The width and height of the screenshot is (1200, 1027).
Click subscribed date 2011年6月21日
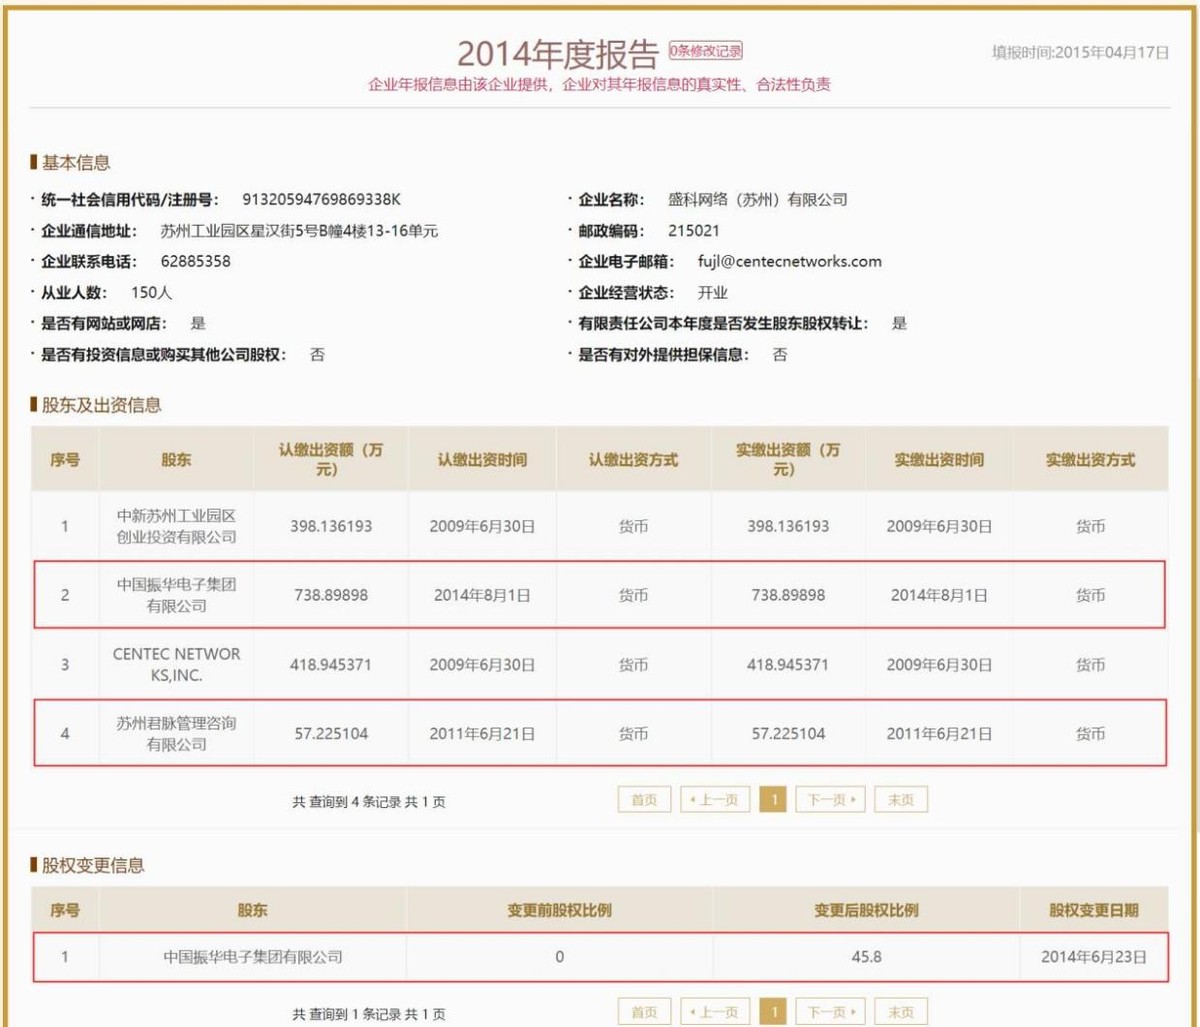[482, 733]
